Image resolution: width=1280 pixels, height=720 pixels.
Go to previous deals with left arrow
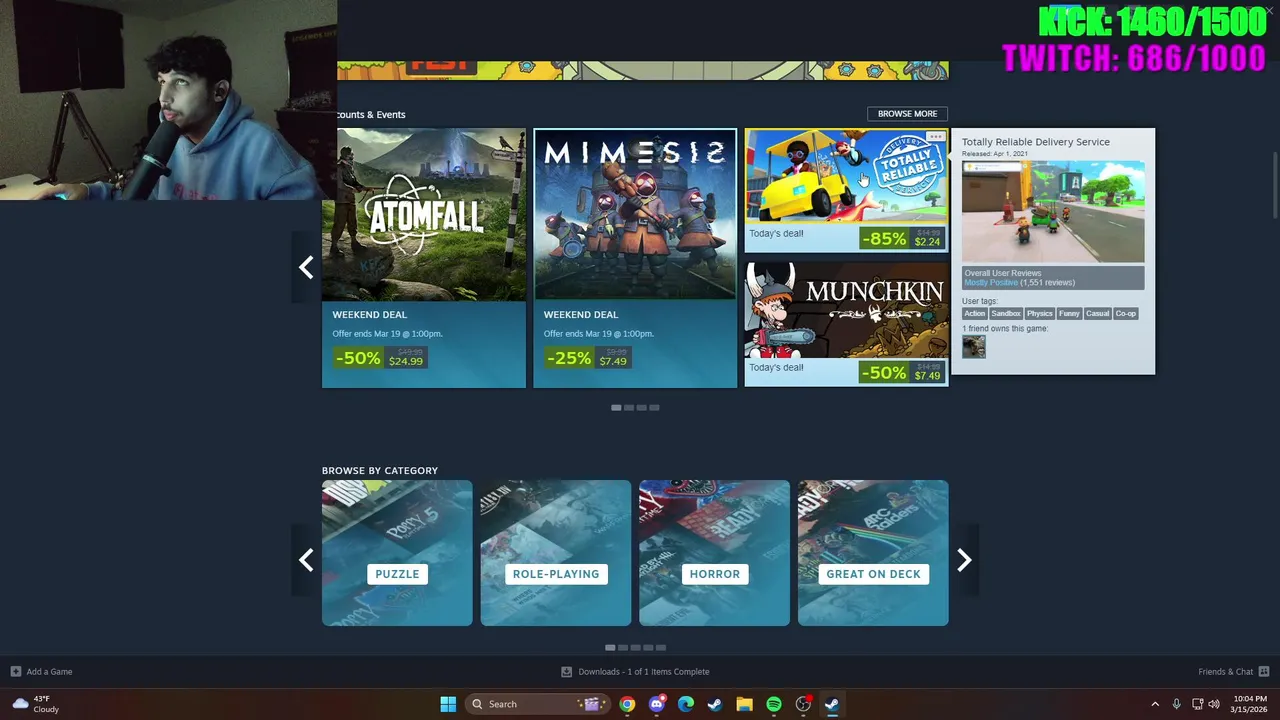(x=306, y=267)
